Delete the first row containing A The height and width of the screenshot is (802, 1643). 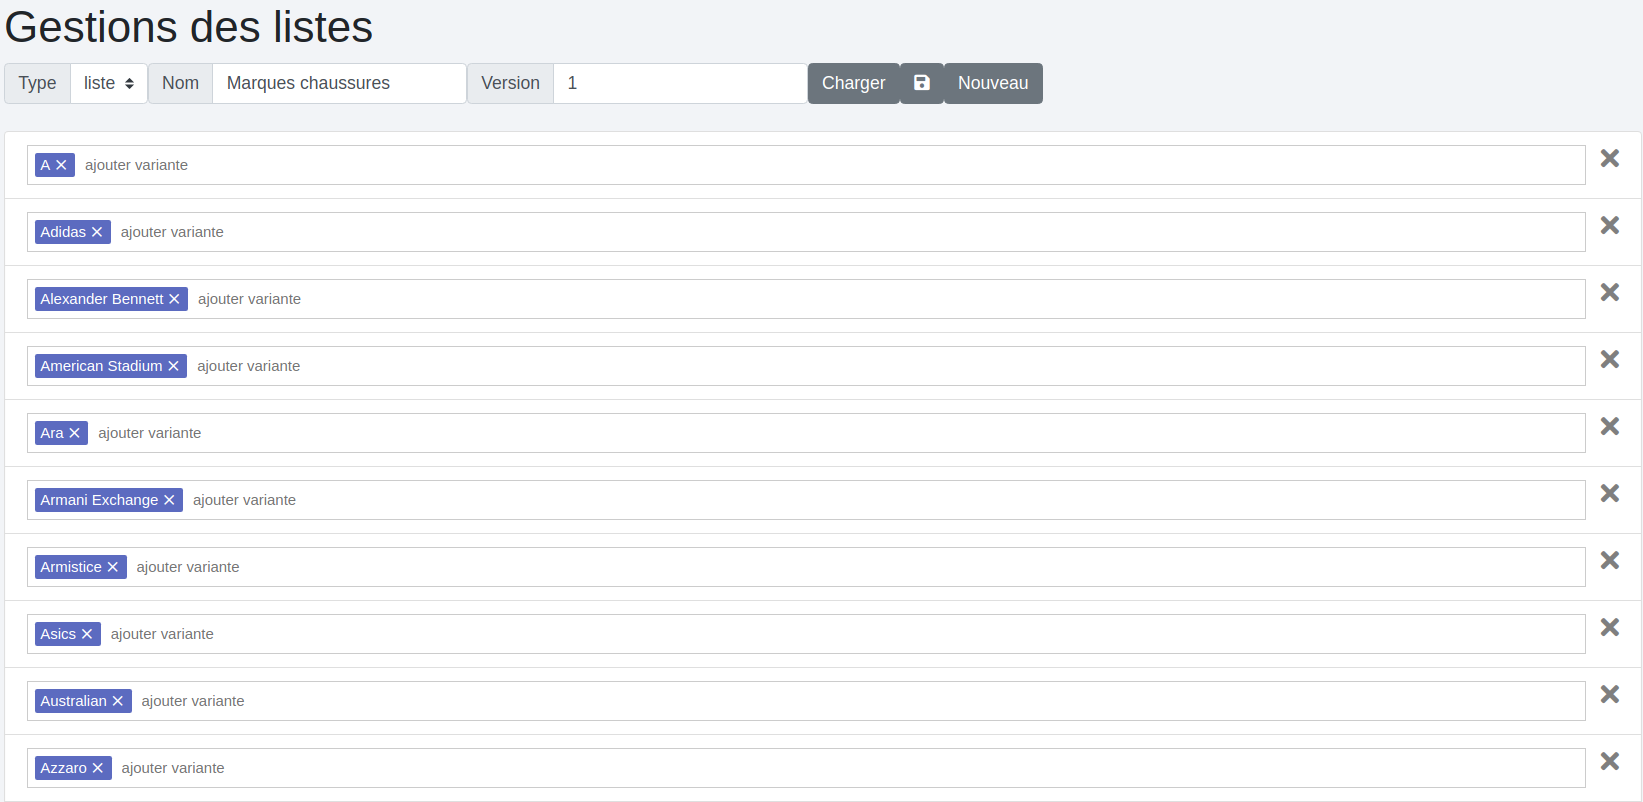click(x=1609, y=159)
